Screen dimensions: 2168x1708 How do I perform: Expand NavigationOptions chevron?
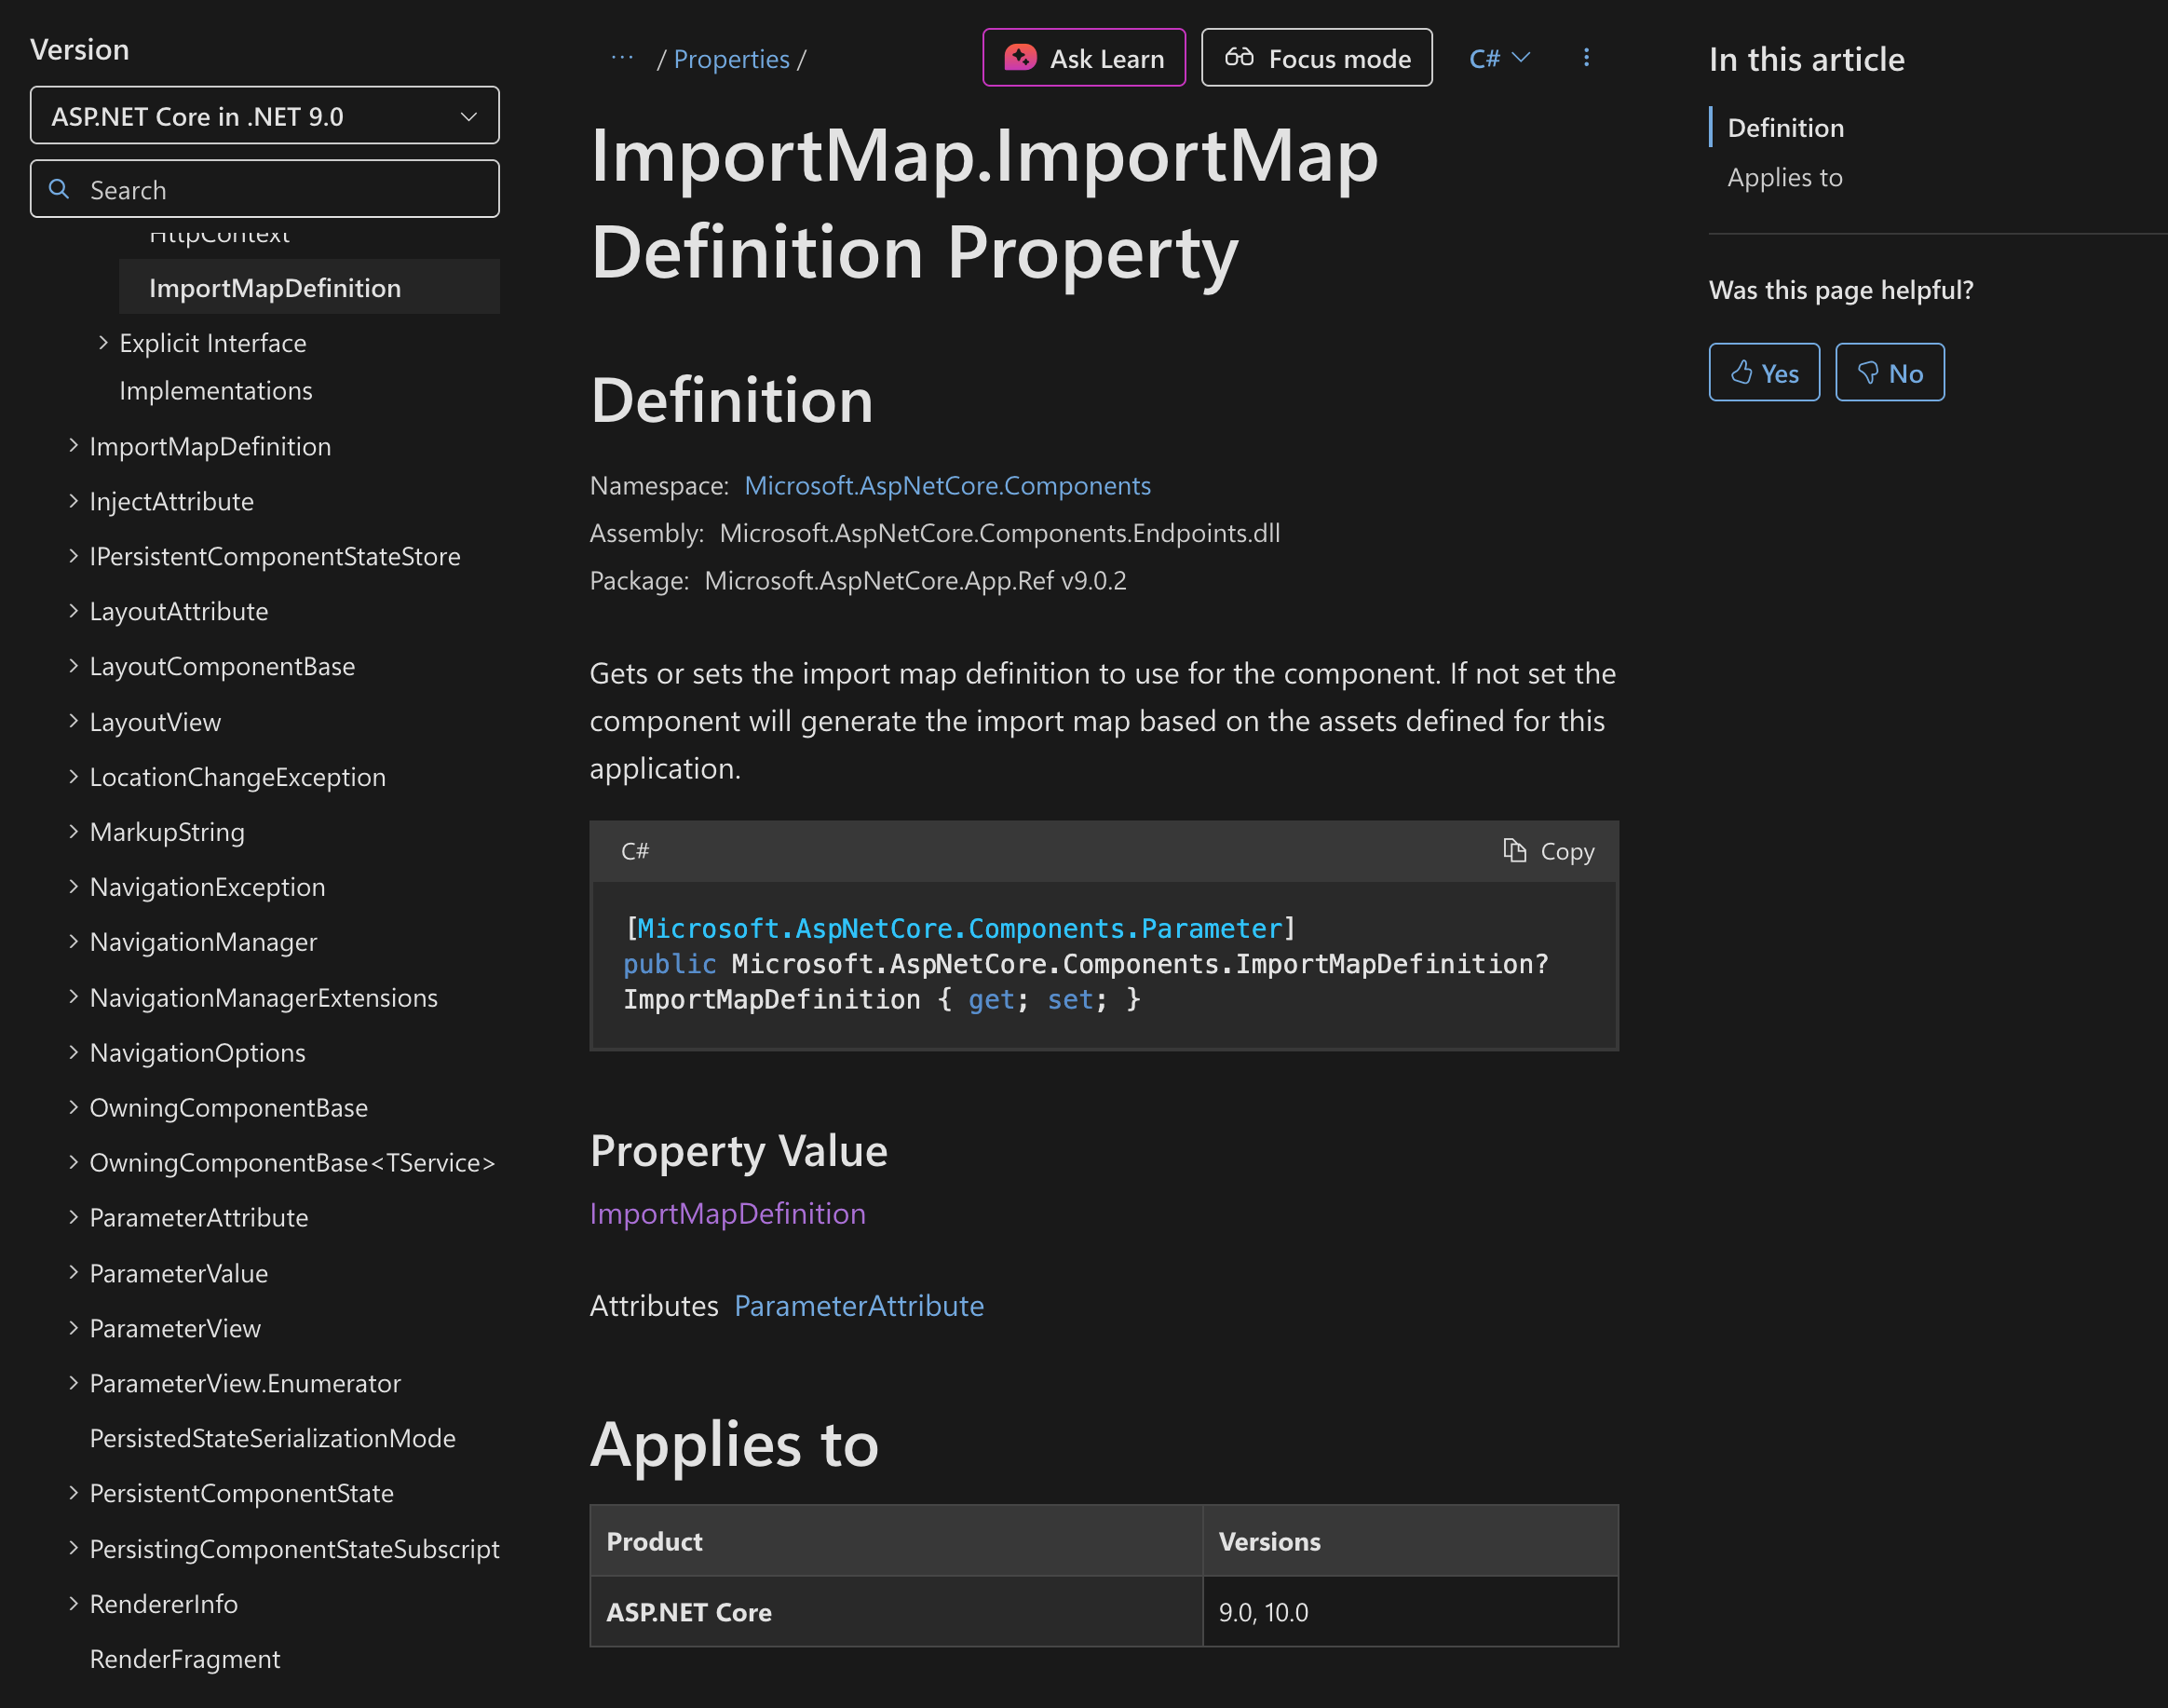[x=74, y=1053]
